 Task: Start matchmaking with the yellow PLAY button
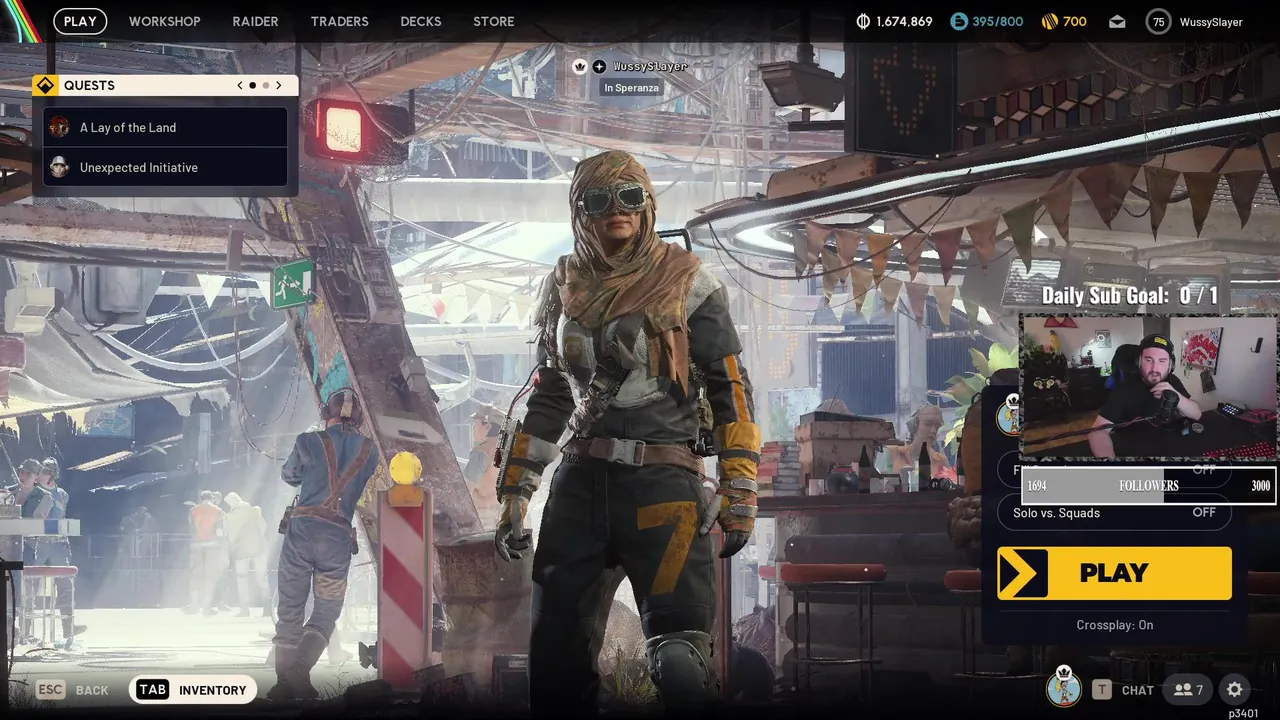pyautogui.click(x=1114, y=573)
